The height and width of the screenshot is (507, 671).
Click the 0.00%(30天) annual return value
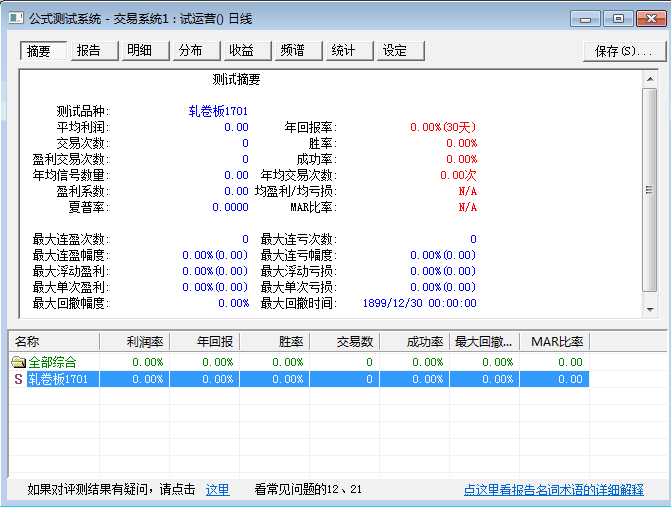[443, 127]
